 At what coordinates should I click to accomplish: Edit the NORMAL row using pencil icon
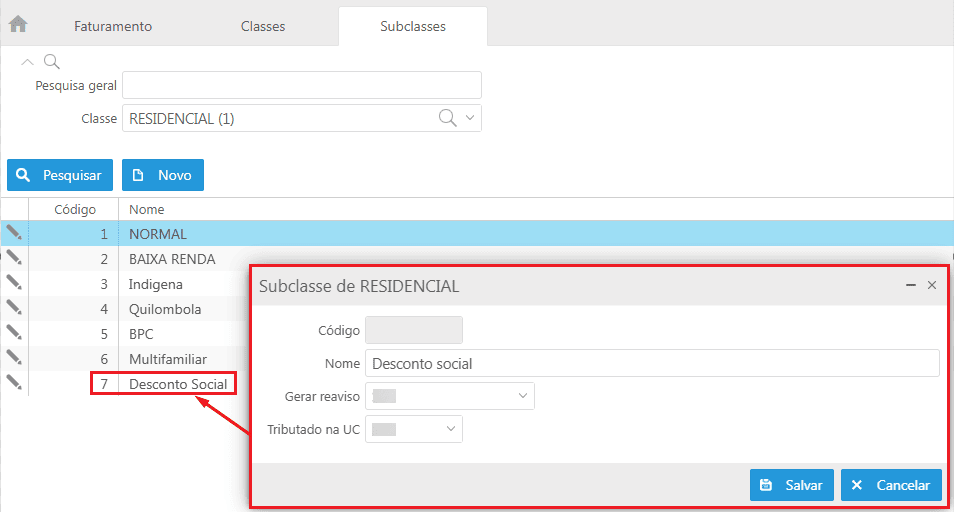(14, 232)
